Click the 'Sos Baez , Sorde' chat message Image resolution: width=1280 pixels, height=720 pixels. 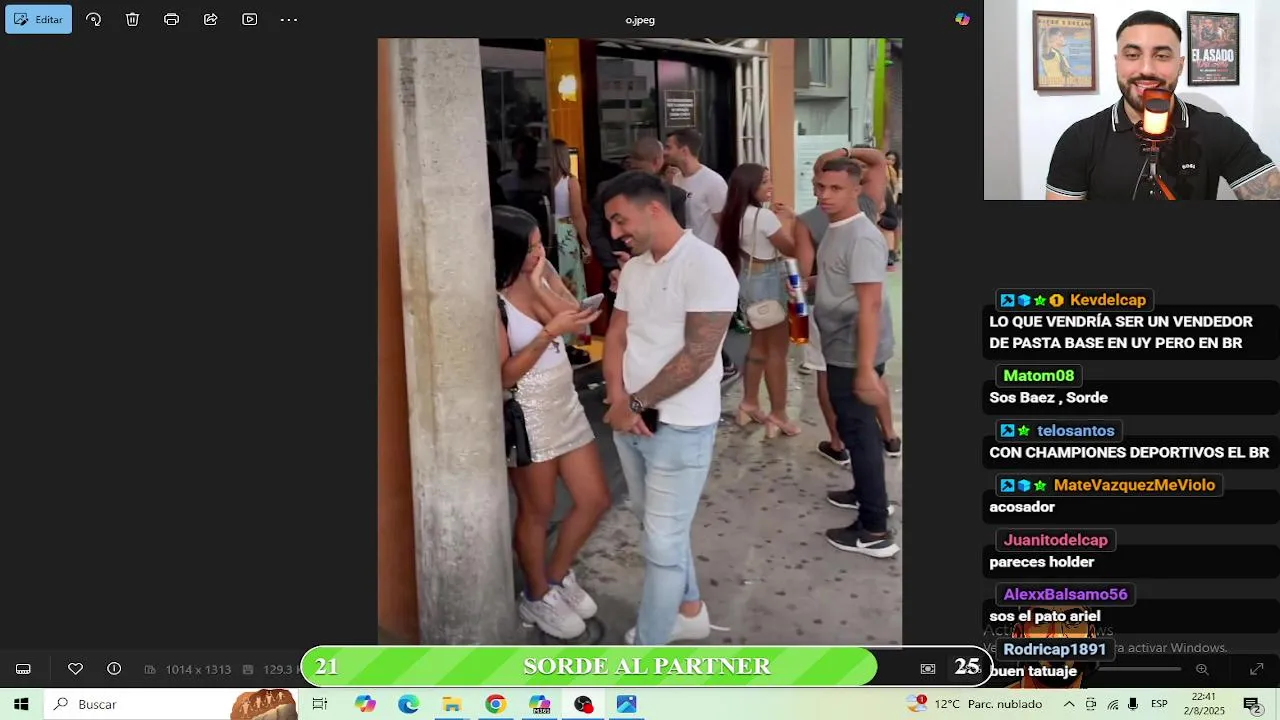[1048, 398]
